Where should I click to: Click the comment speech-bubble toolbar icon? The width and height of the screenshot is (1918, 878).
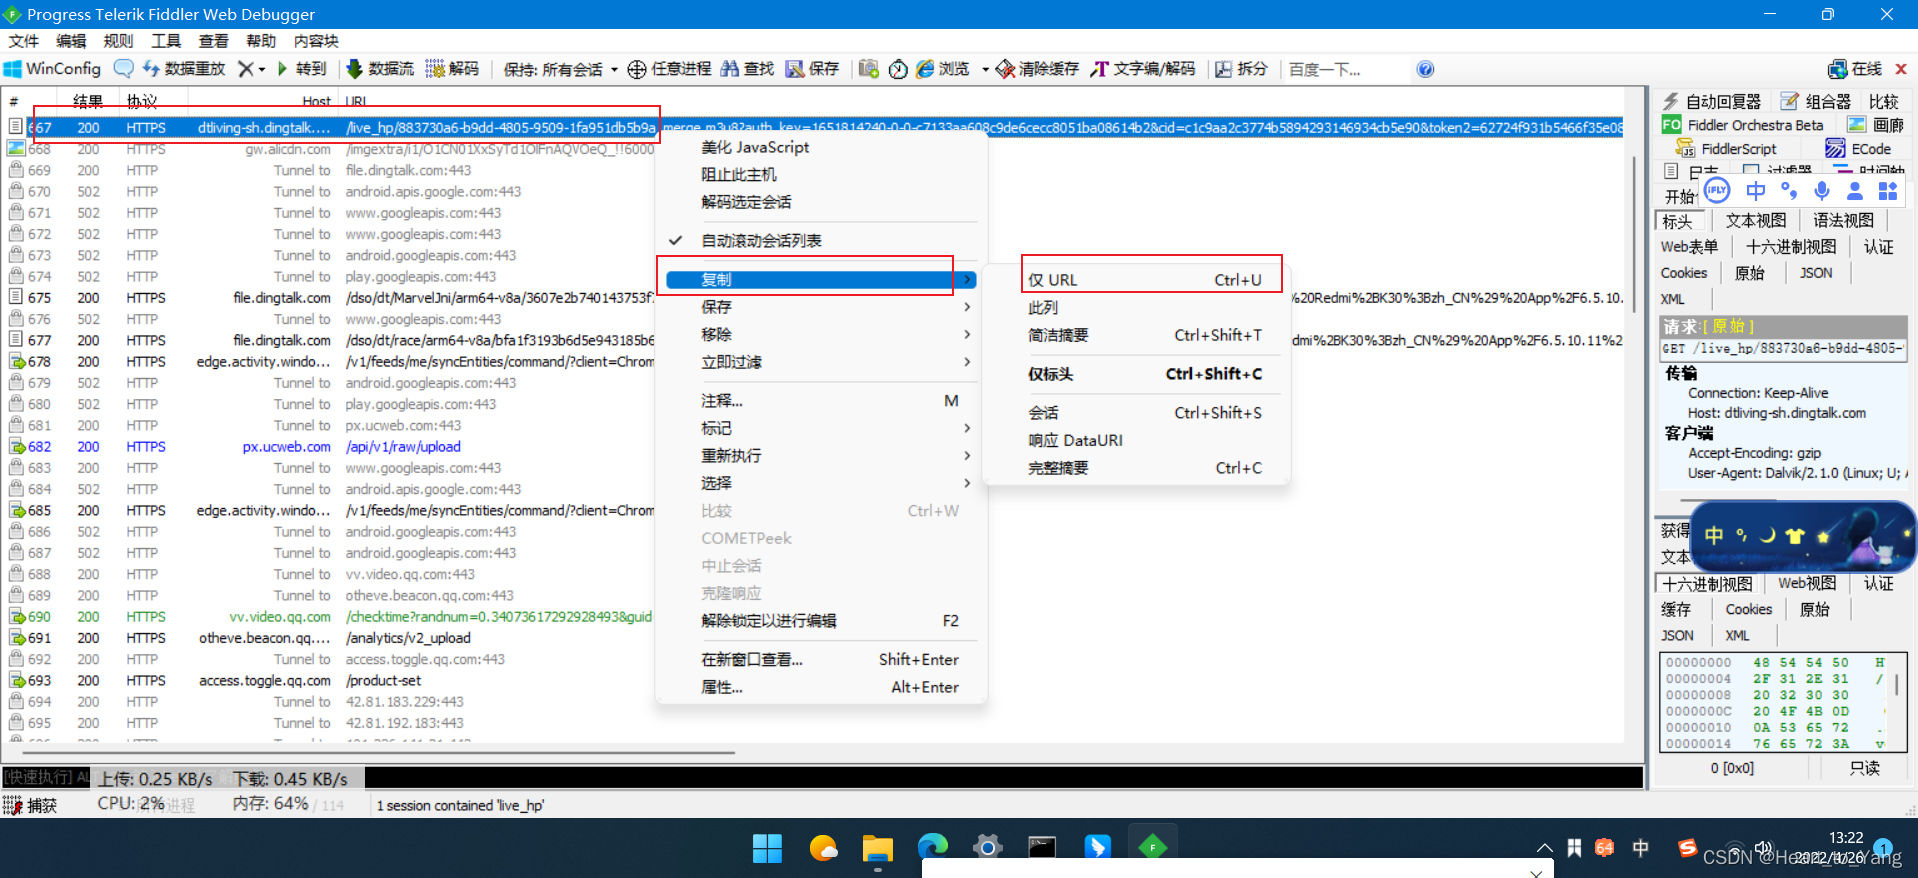[x=124, y=69]
